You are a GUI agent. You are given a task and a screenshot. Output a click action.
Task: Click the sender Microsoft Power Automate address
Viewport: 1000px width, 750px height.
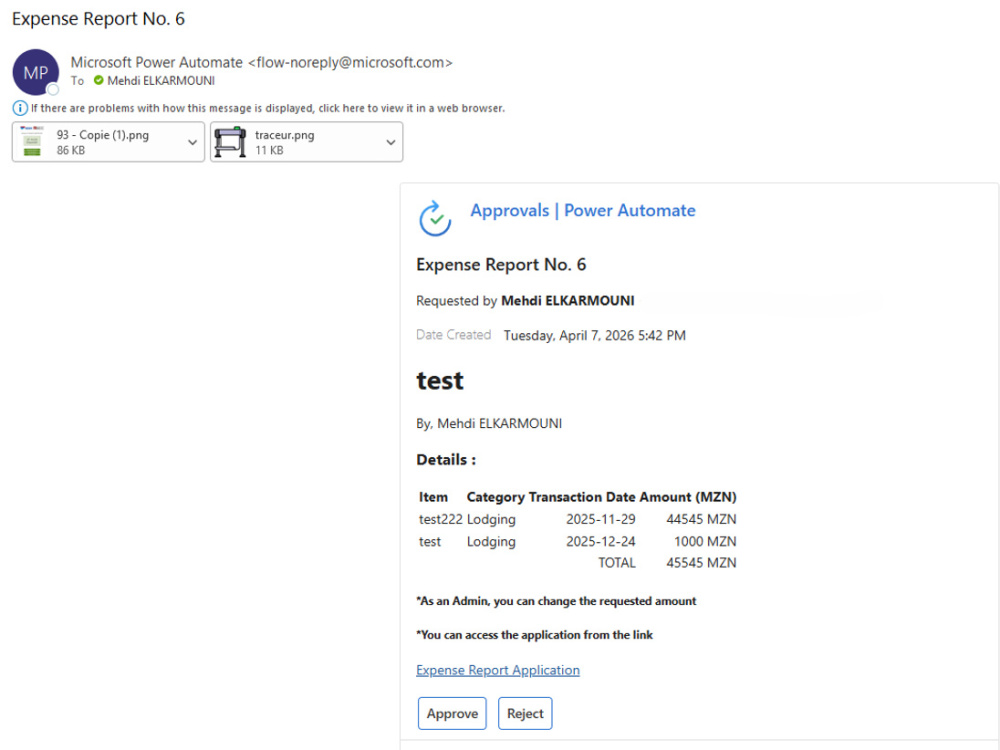[x=261, y=62]
